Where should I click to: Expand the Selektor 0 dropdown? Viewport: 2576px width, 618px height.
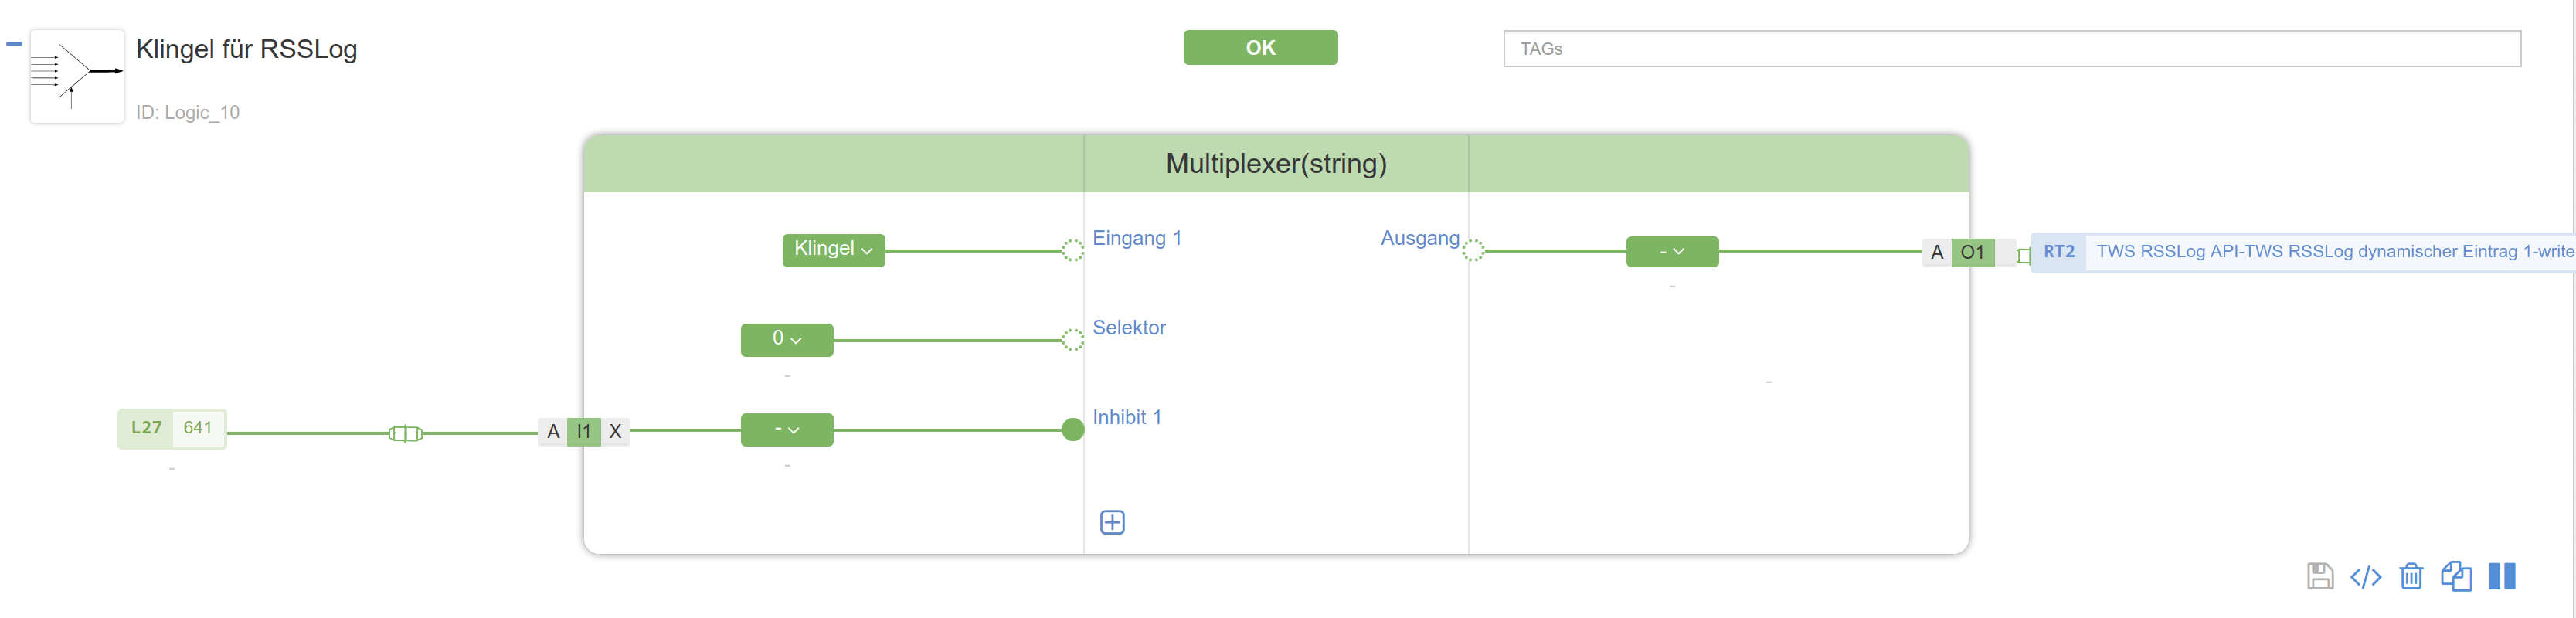787,339
